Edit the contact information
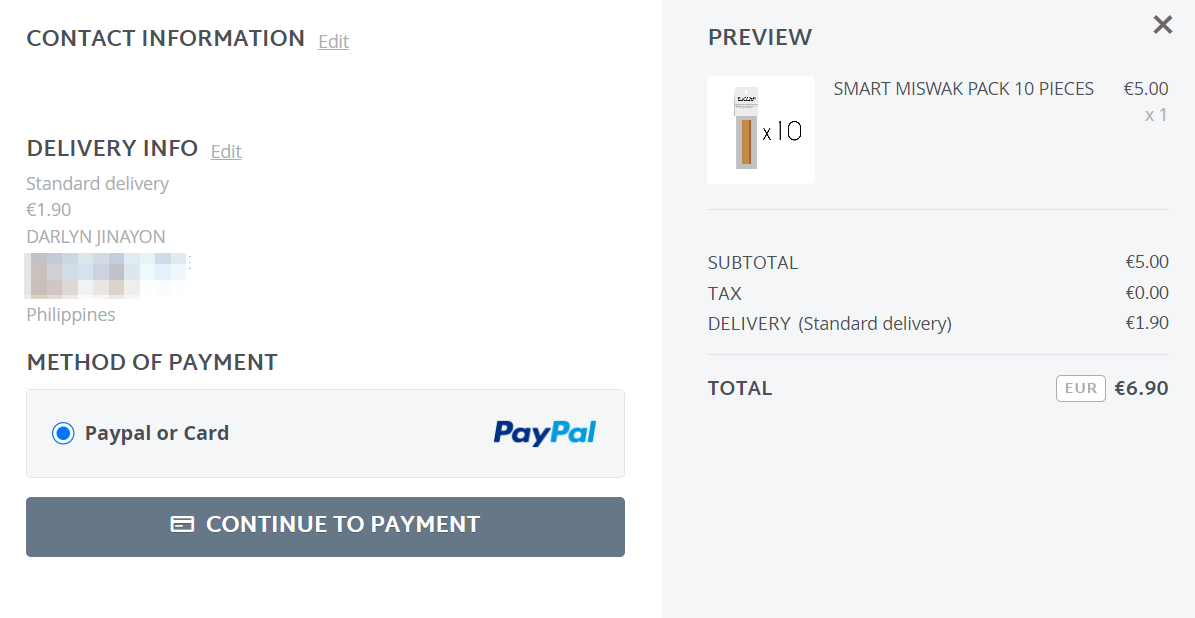Screen dimensions: 1195x618 point(333,41)
